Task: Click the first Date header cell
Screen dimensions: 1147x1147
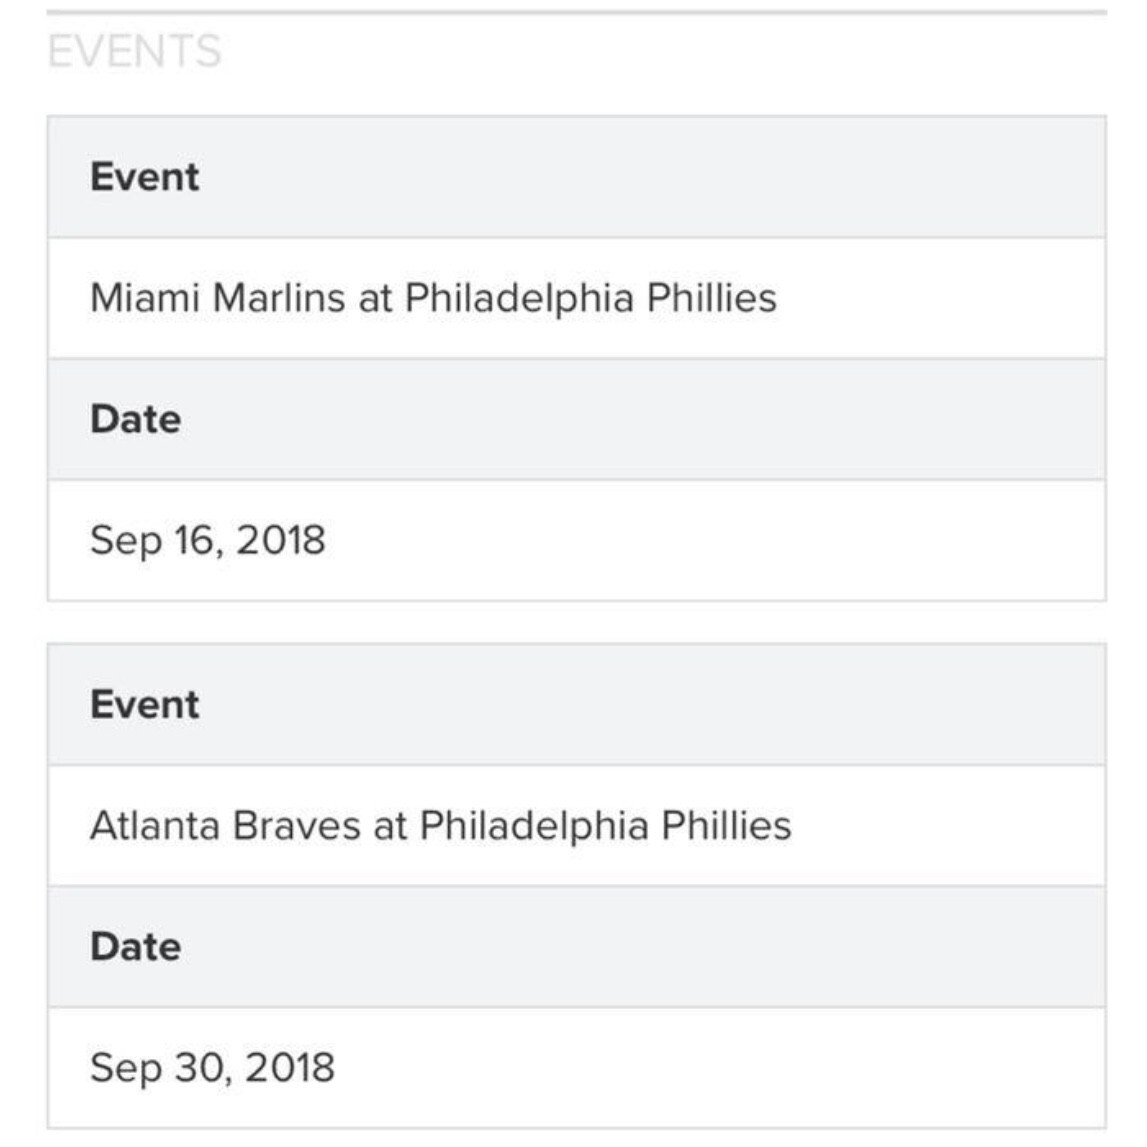Action: coord(576,420)
